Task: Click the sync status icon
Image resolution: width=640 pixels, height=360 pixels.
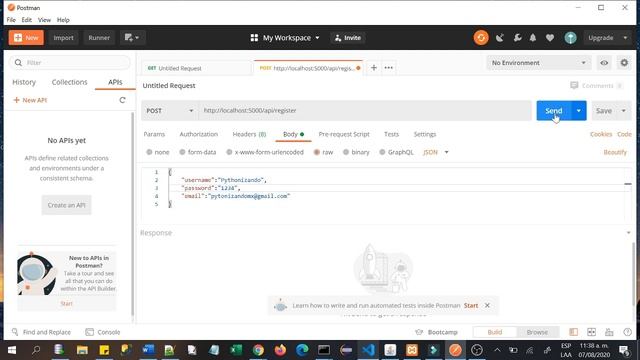Action: tap(481, 38)
